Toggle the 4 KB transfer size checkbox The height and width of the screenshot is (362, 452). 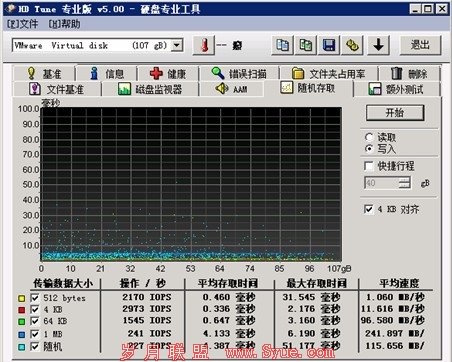point(35,309)
